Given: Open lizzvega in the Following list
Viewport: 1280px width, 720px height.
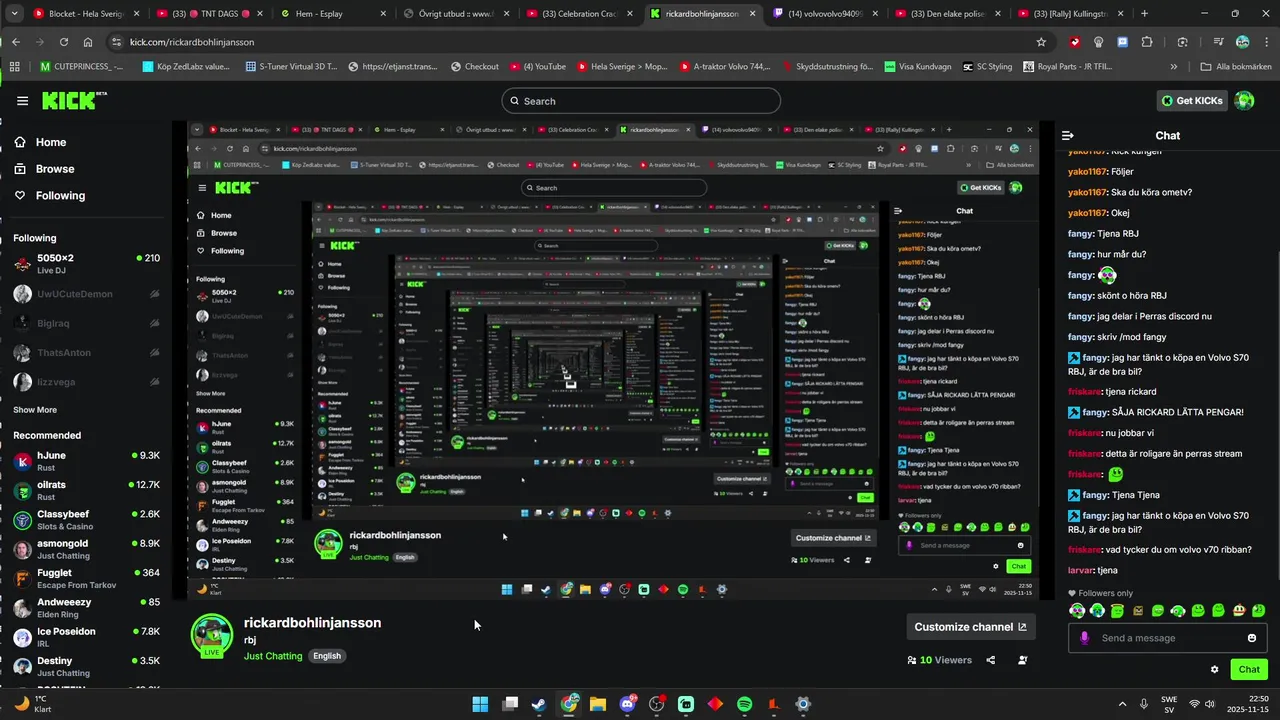Looking at the screenshot, I should [x=86, y=382].
